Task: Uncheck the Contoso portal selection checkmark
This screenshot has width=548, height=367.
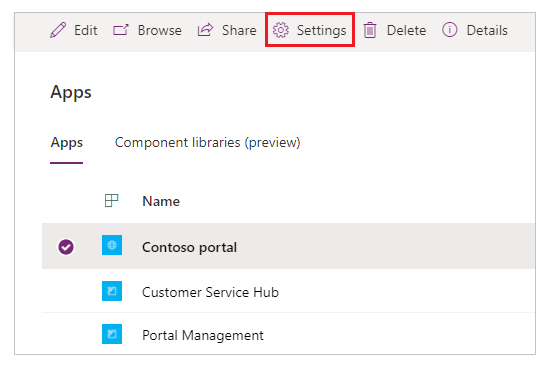Action: tap(66, 247)
